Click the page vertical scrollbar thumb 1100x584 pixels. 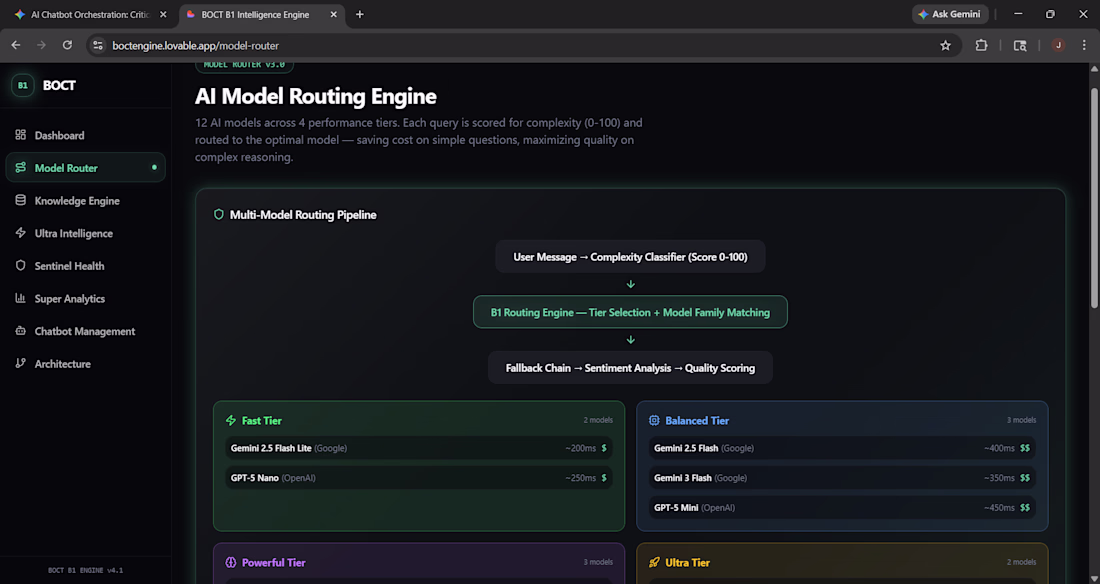1094,198
